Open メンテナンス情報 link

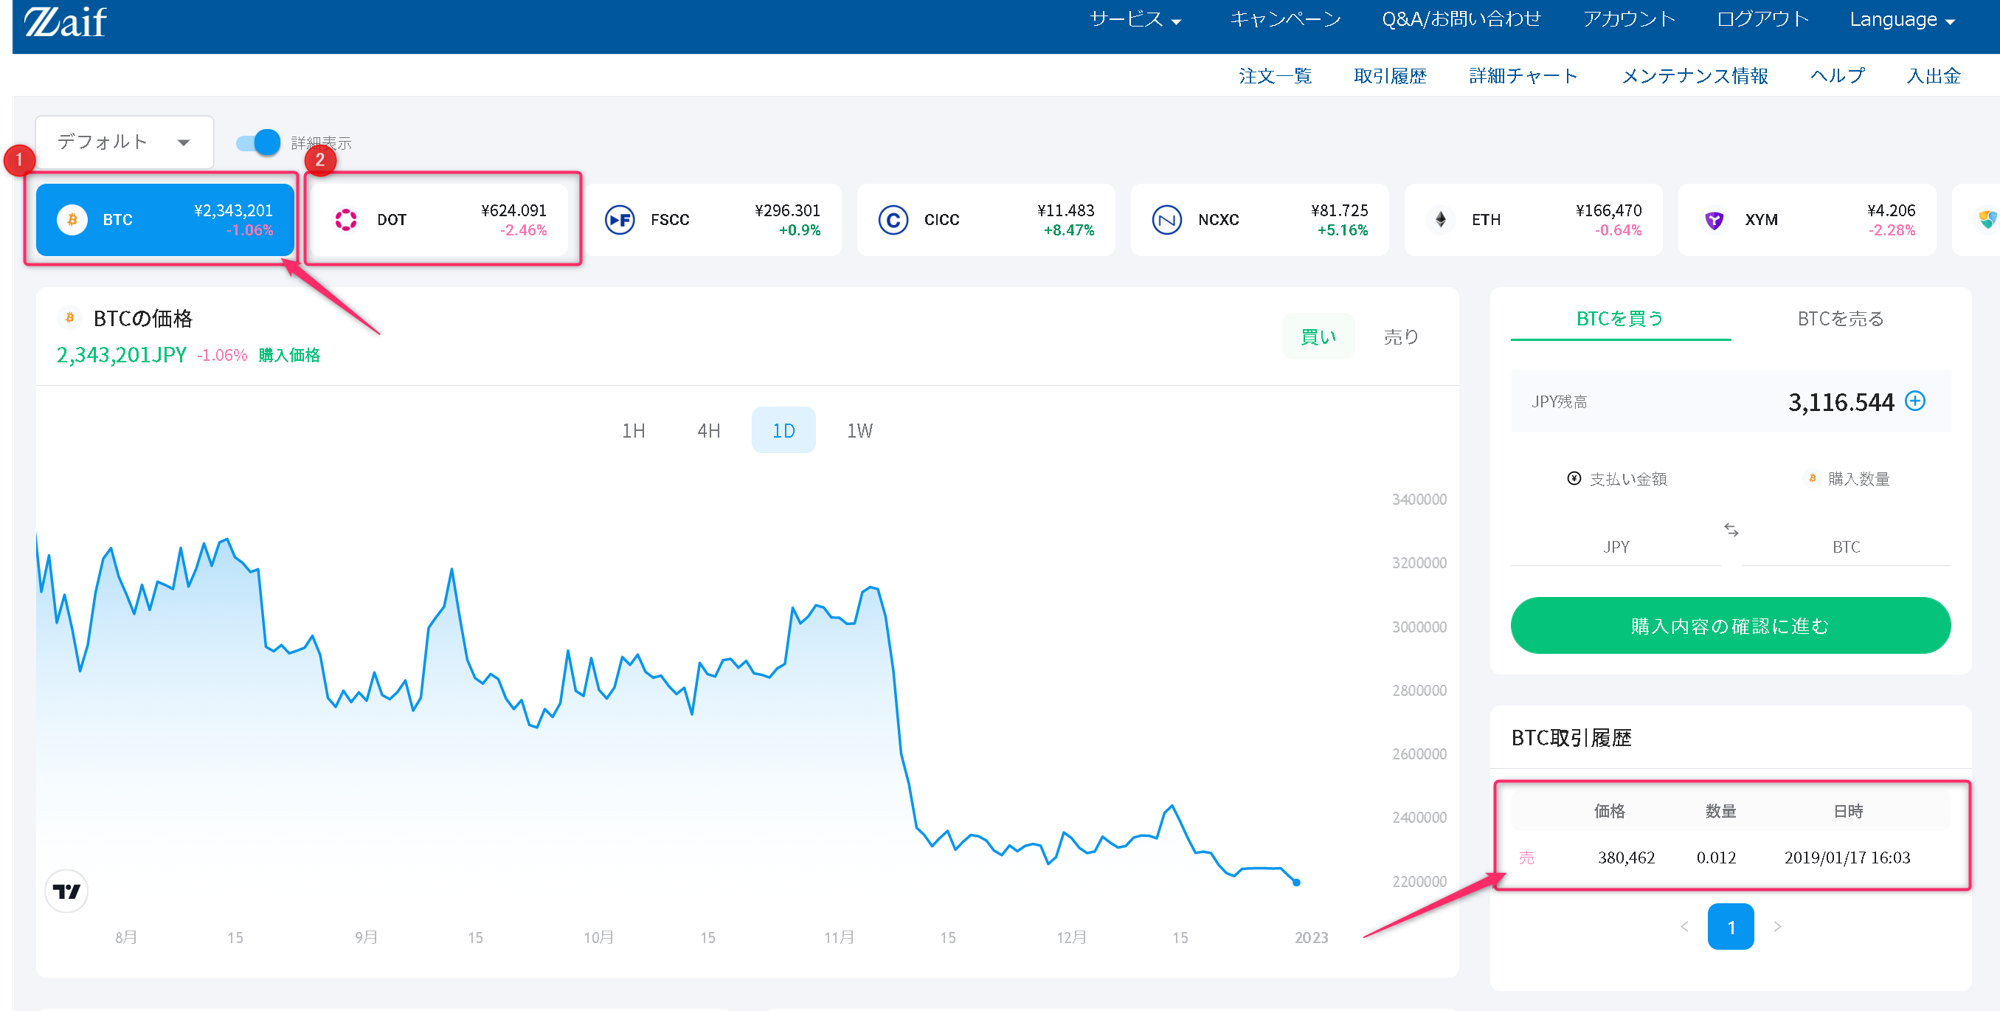pos(1694,76)
